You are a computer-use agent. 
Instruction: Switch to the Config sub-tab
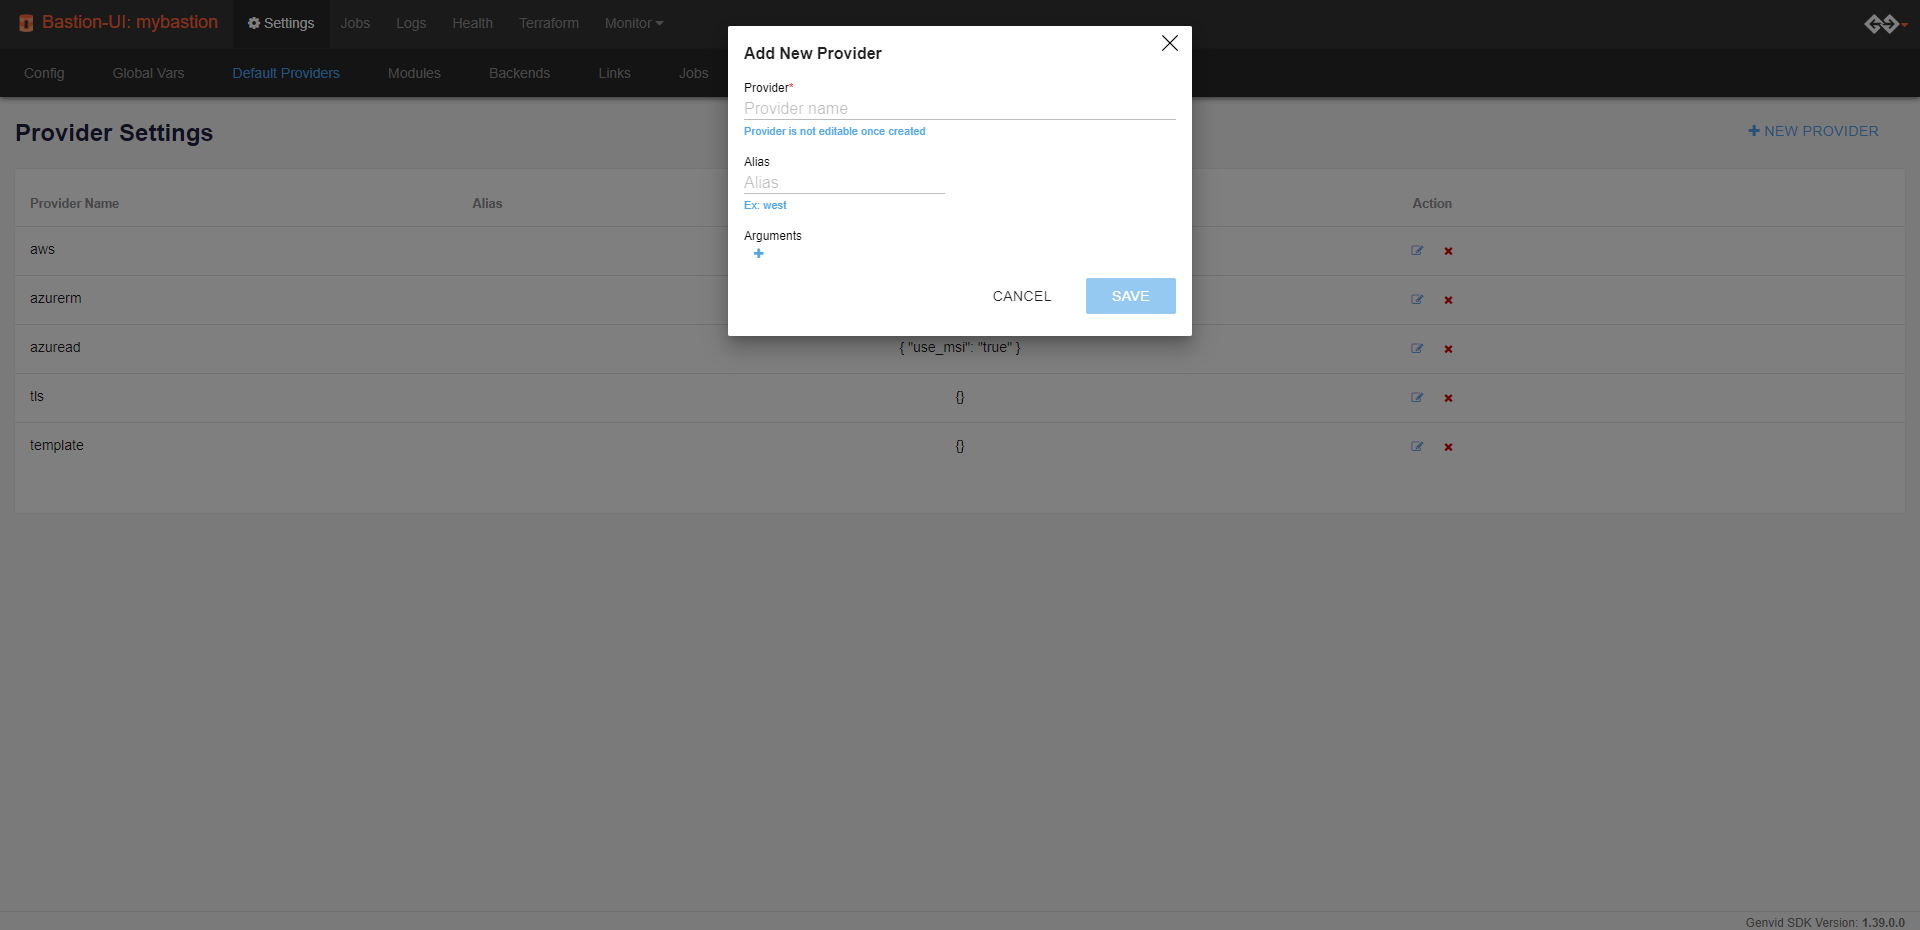pos(44,73)
